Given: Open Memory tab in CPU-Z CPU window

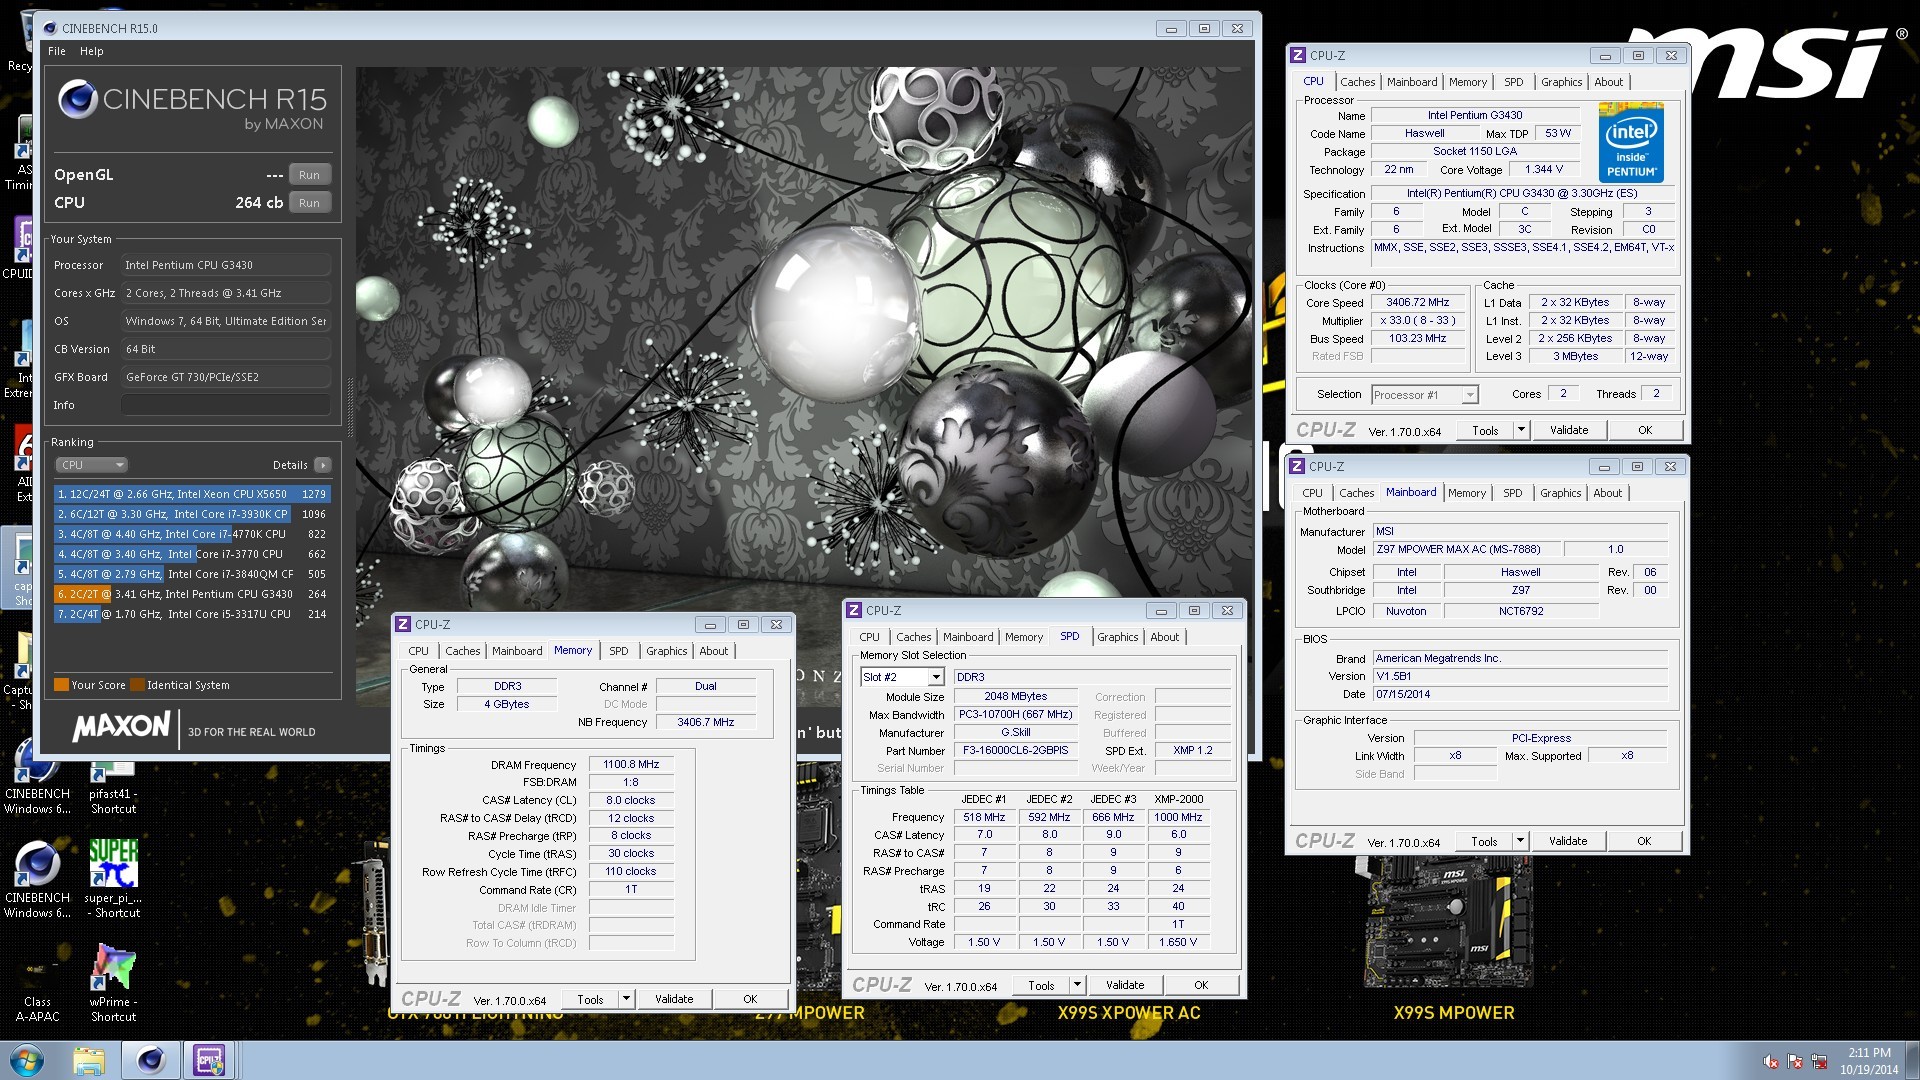Looking at the screenshot, I should [x=1468, y=82].
